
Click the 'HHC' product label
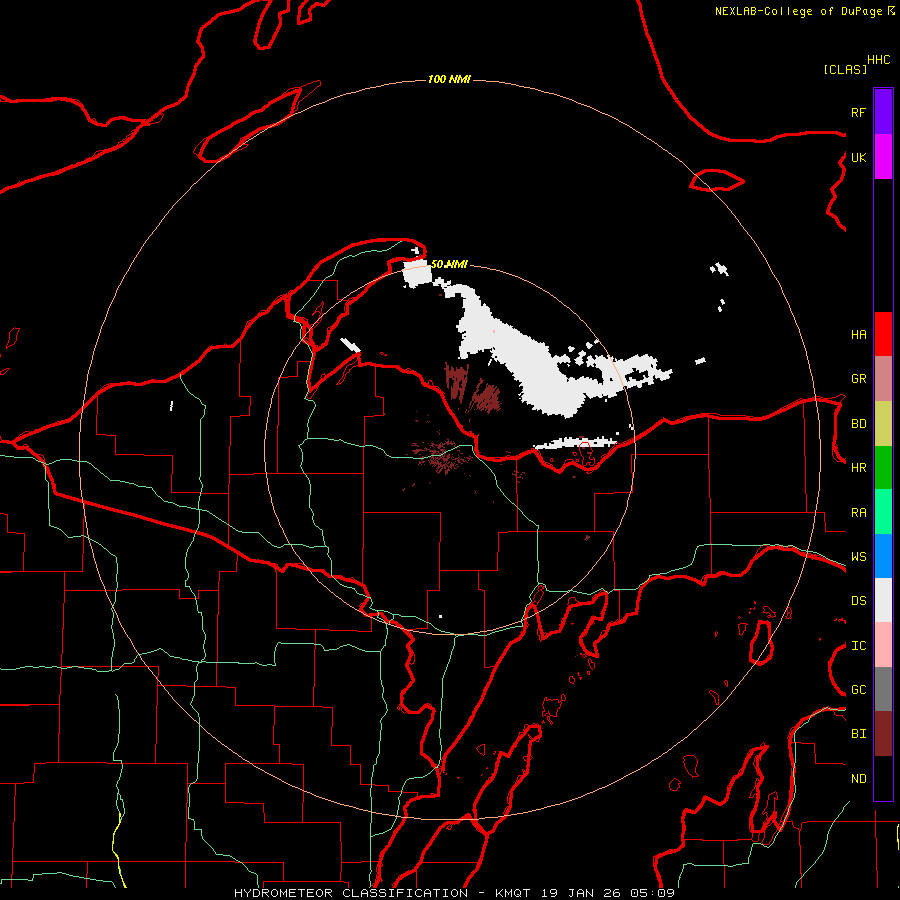[x=879, y=60]
